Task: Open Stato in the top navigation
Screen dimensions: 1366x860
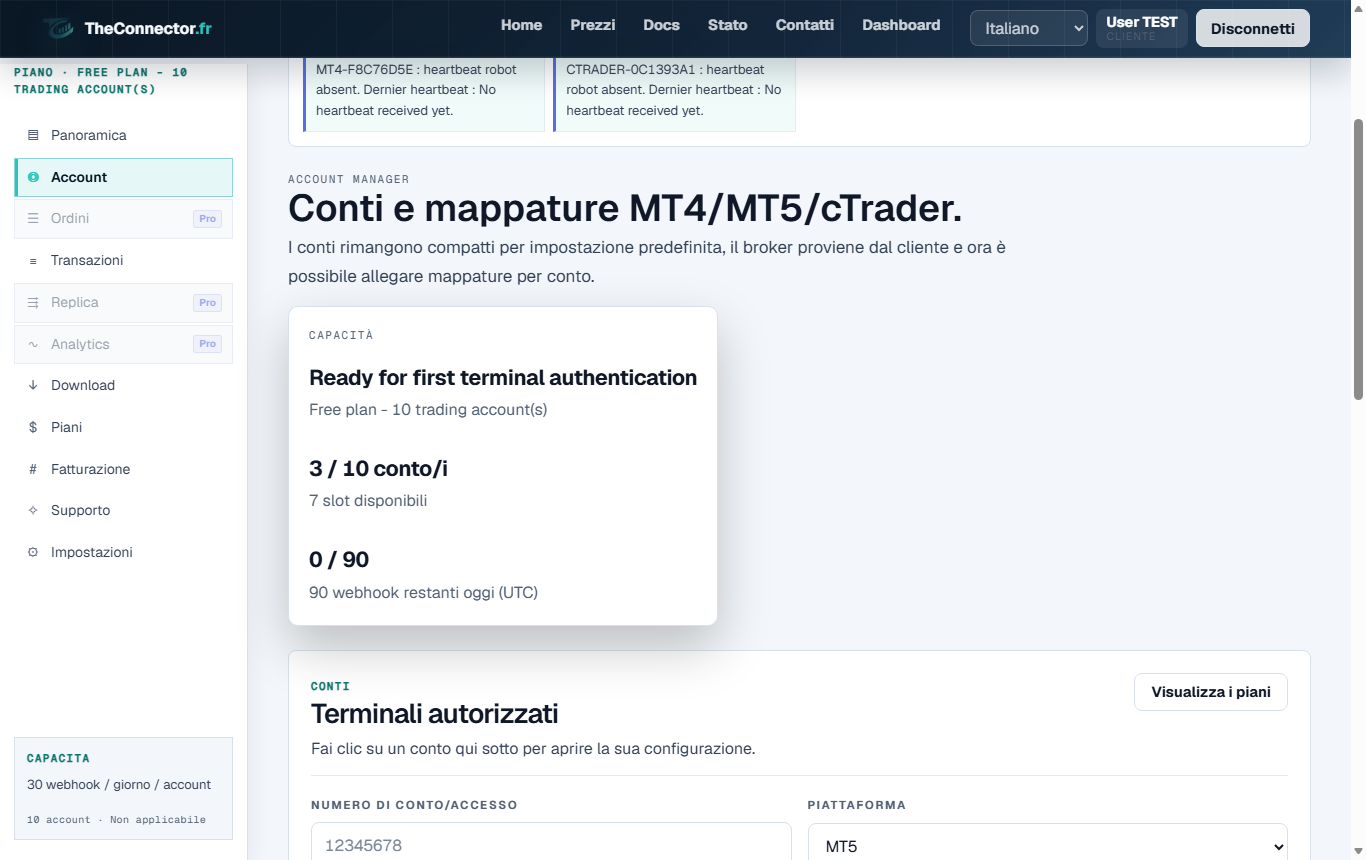Action: click(x=727, y=25)
